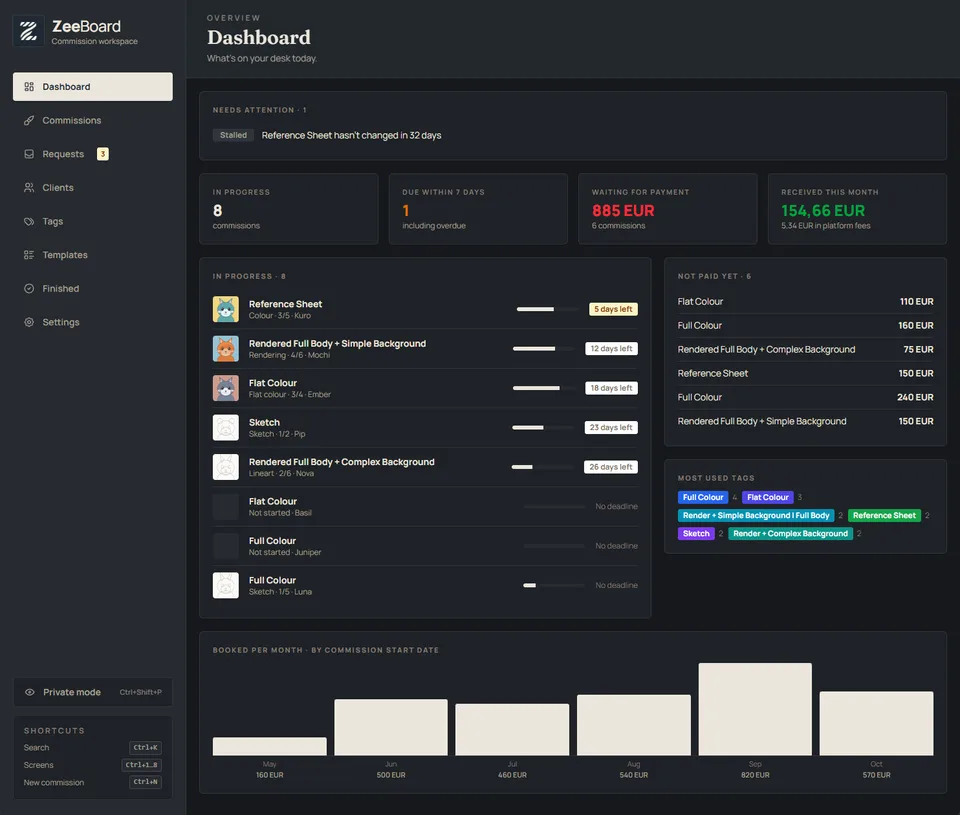
Task: Toggle Private mode
Action: [92, 693]
